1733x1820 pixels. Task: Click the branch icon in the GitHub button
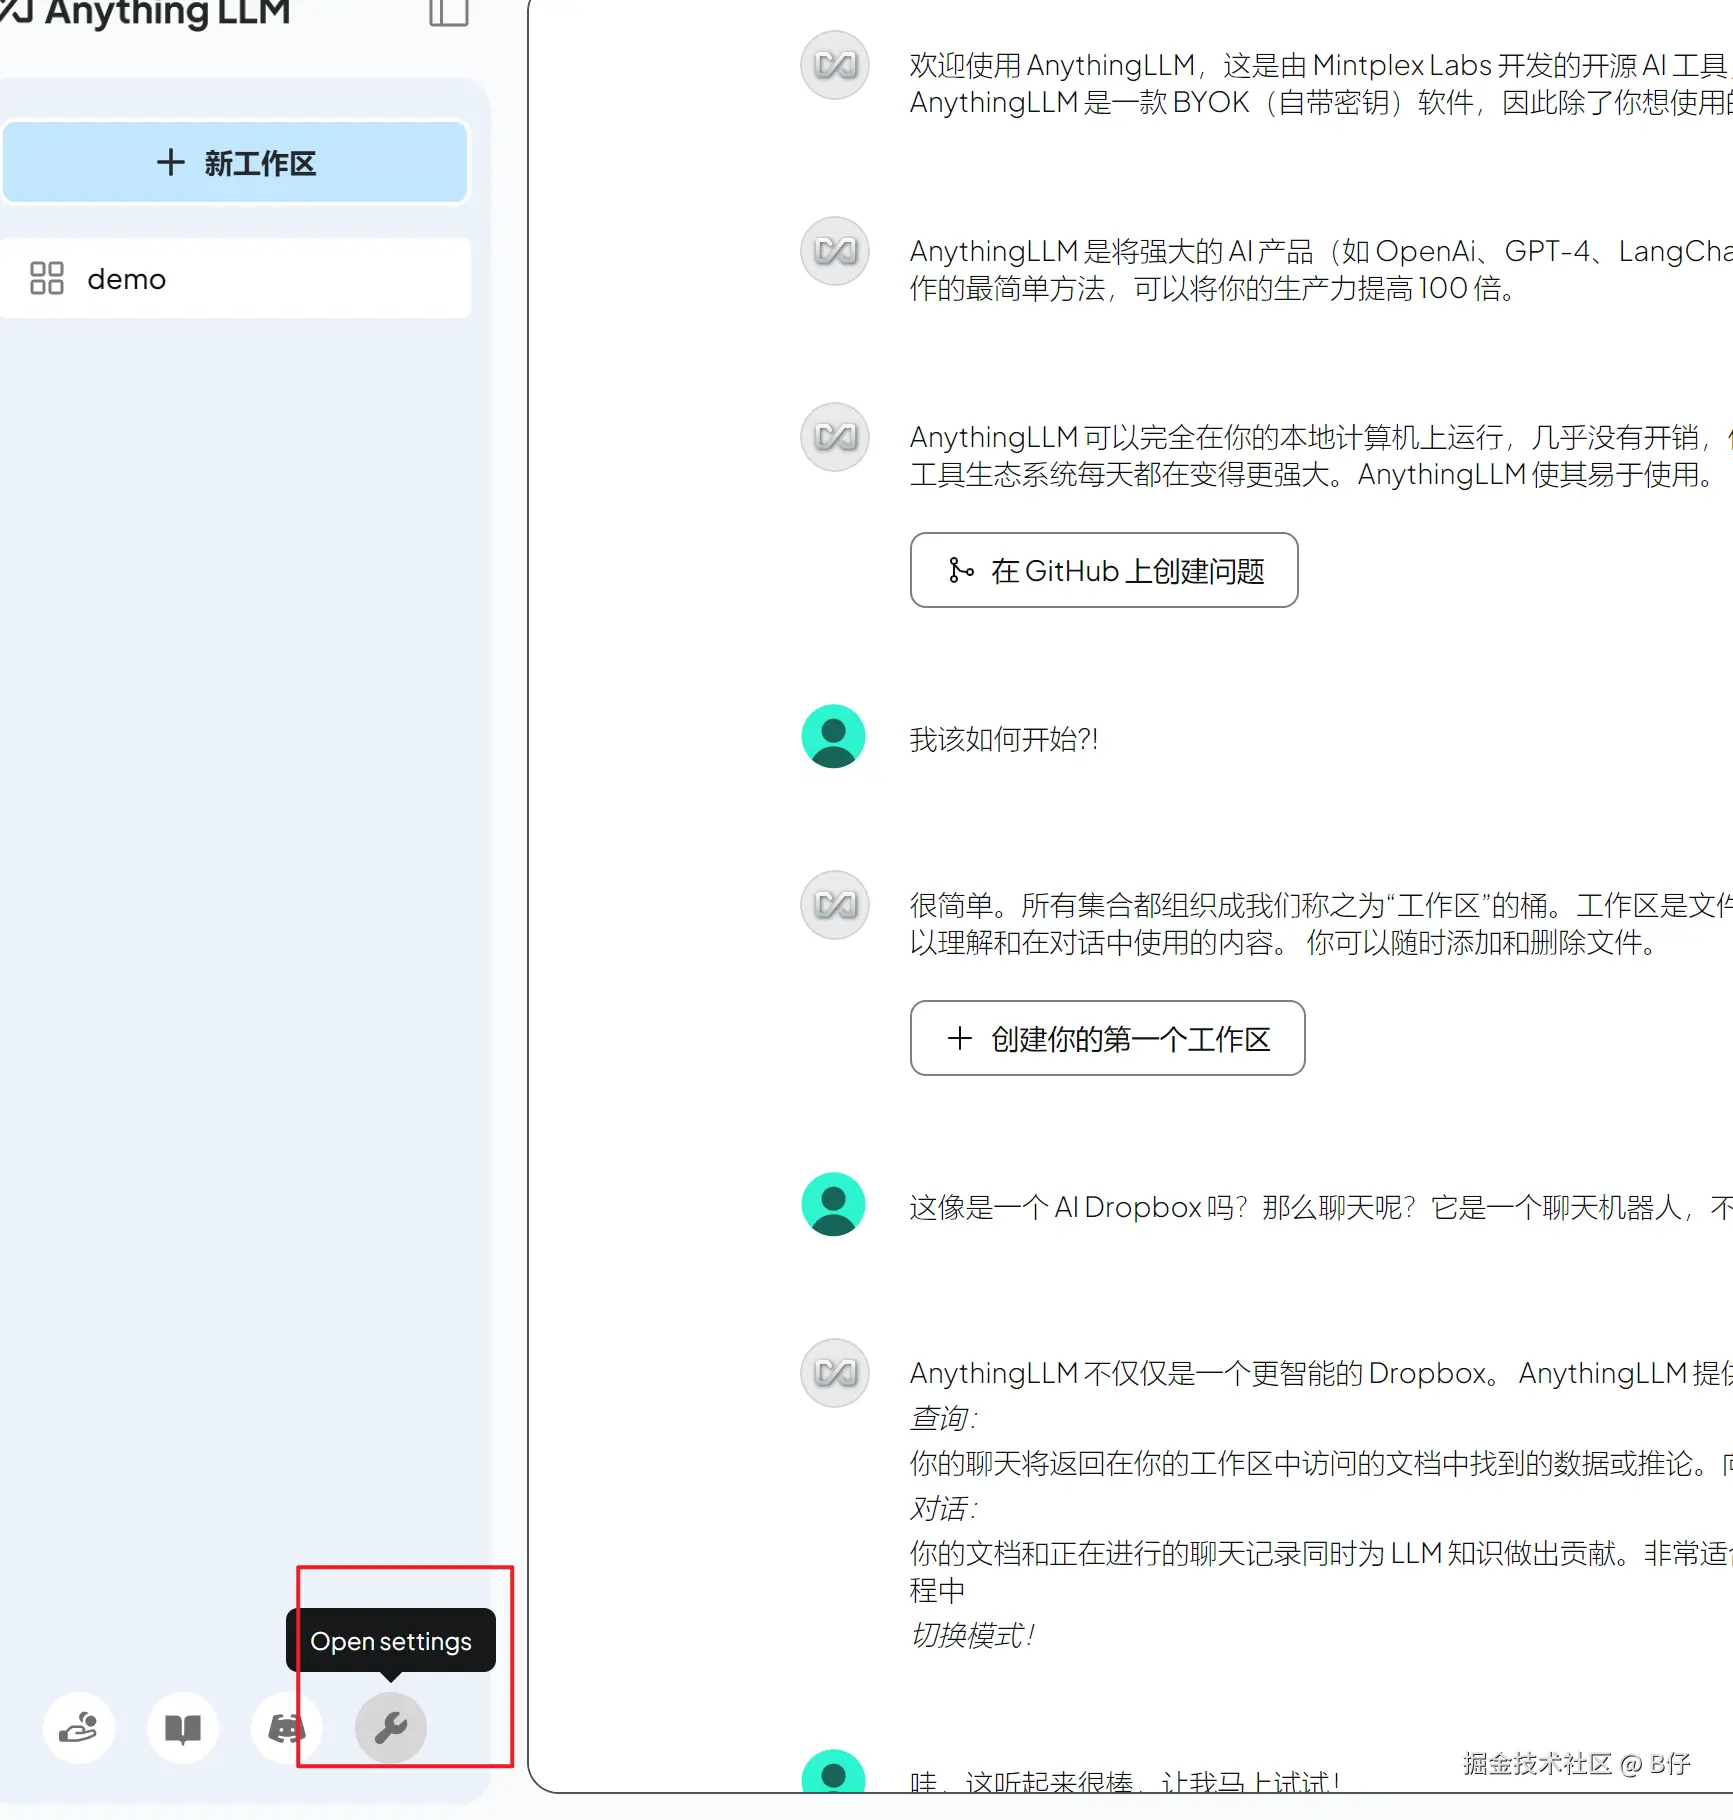960,570
